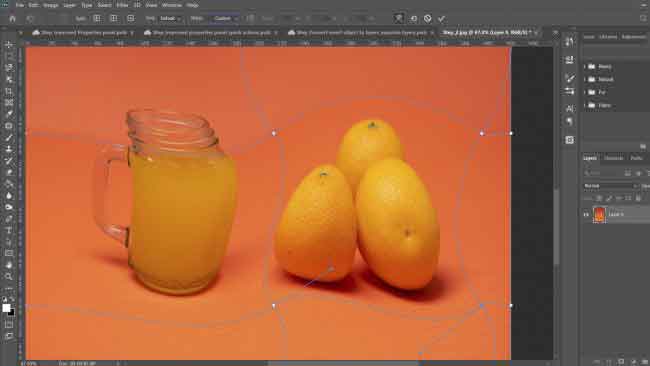Viewport: 650px width, 366px height.
Task: Click the Home icon in options bar
Action: (x=12, y=19)
